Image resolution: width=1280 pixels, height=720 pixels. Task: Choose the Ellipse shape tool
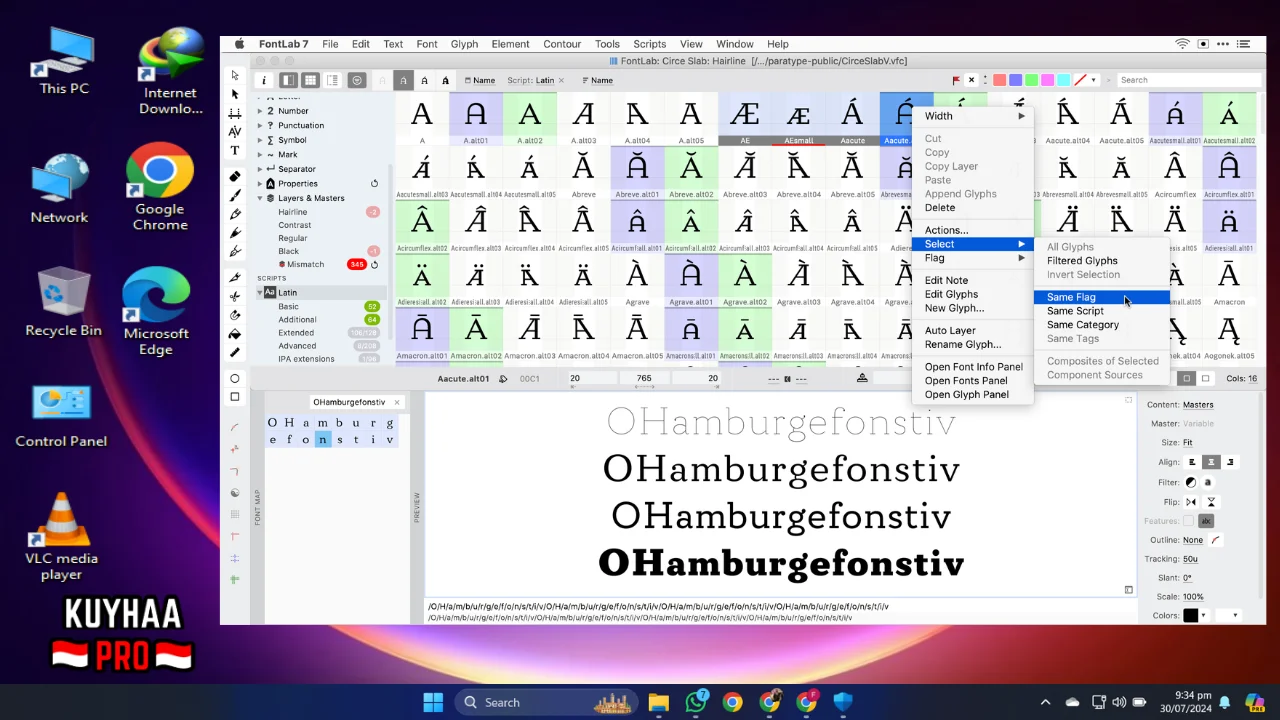(x=235, y=378)
